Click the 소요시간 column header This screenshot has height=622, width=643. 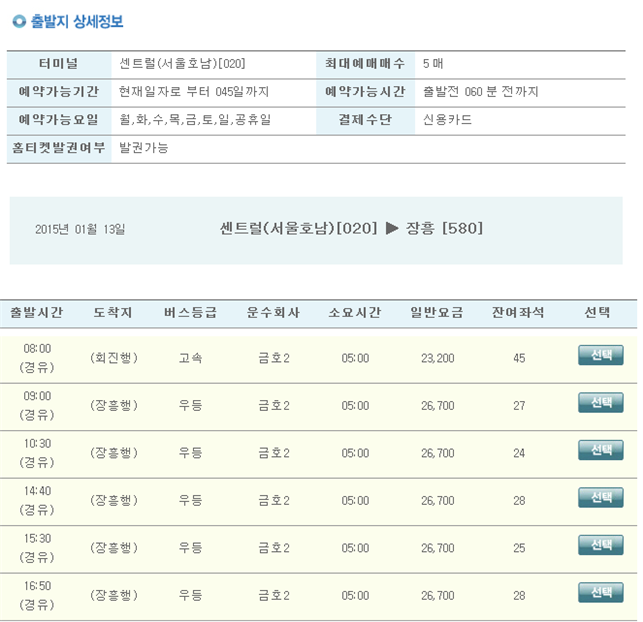(355, 312)
